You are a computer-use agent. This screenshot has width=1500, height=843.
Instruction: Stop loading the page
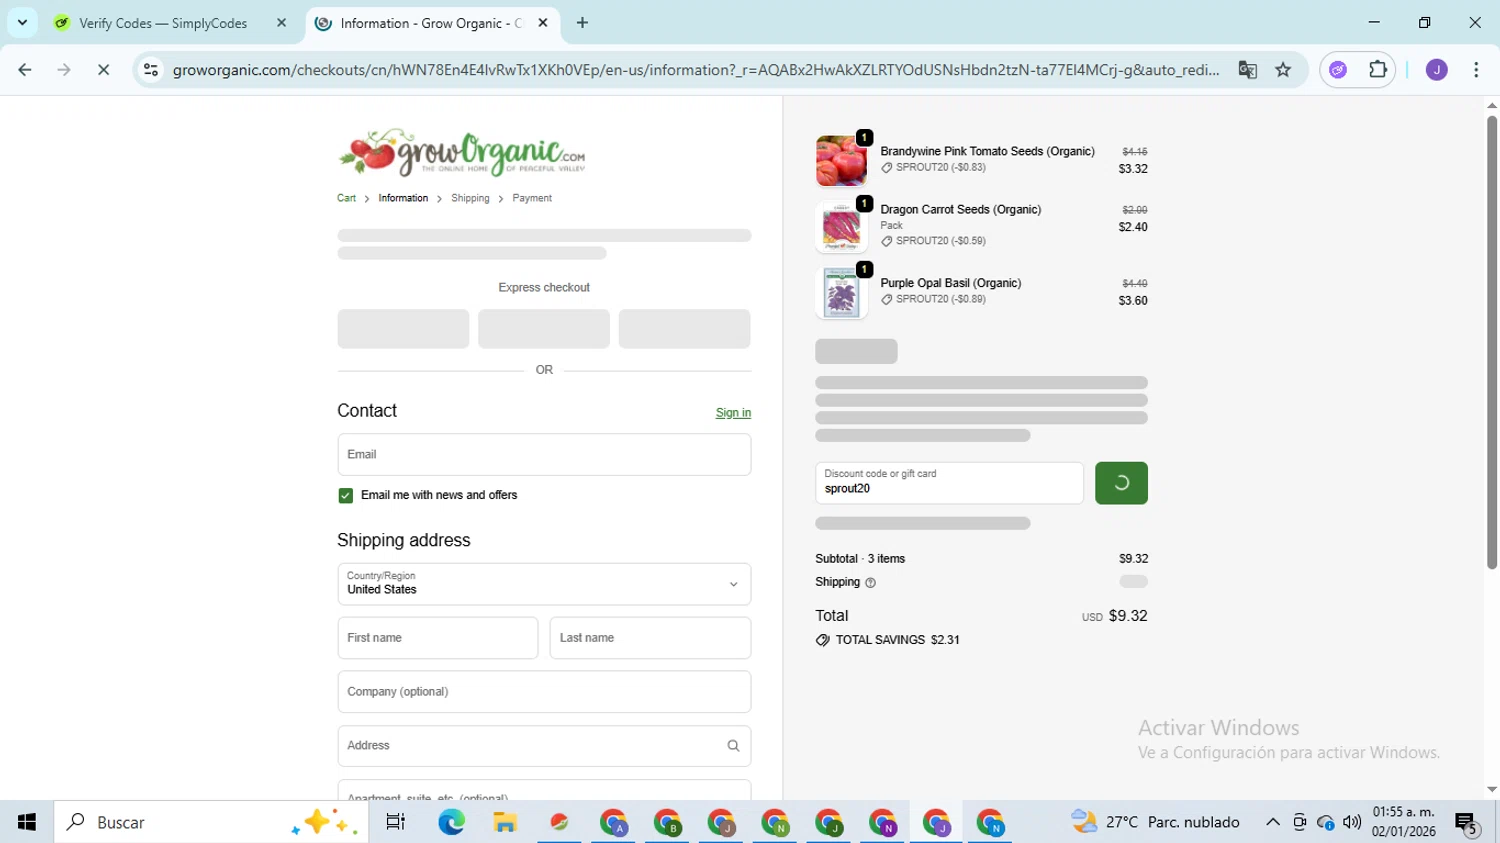point(103,70)
